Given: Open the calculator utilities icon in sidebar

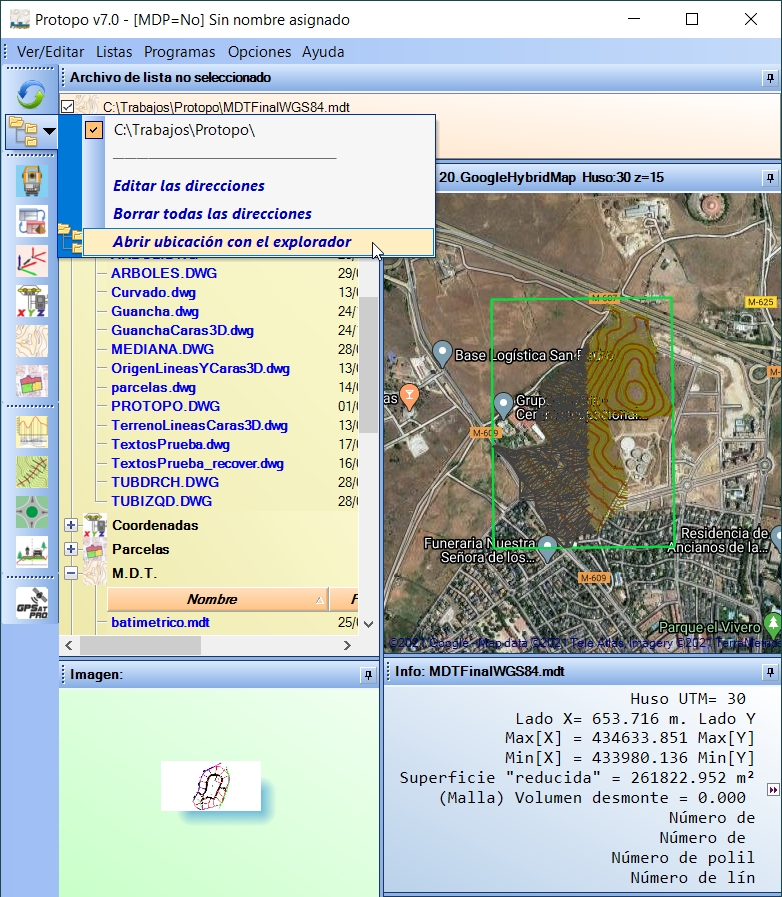Looking at the screenshot, I should click(x=32, y=221).
